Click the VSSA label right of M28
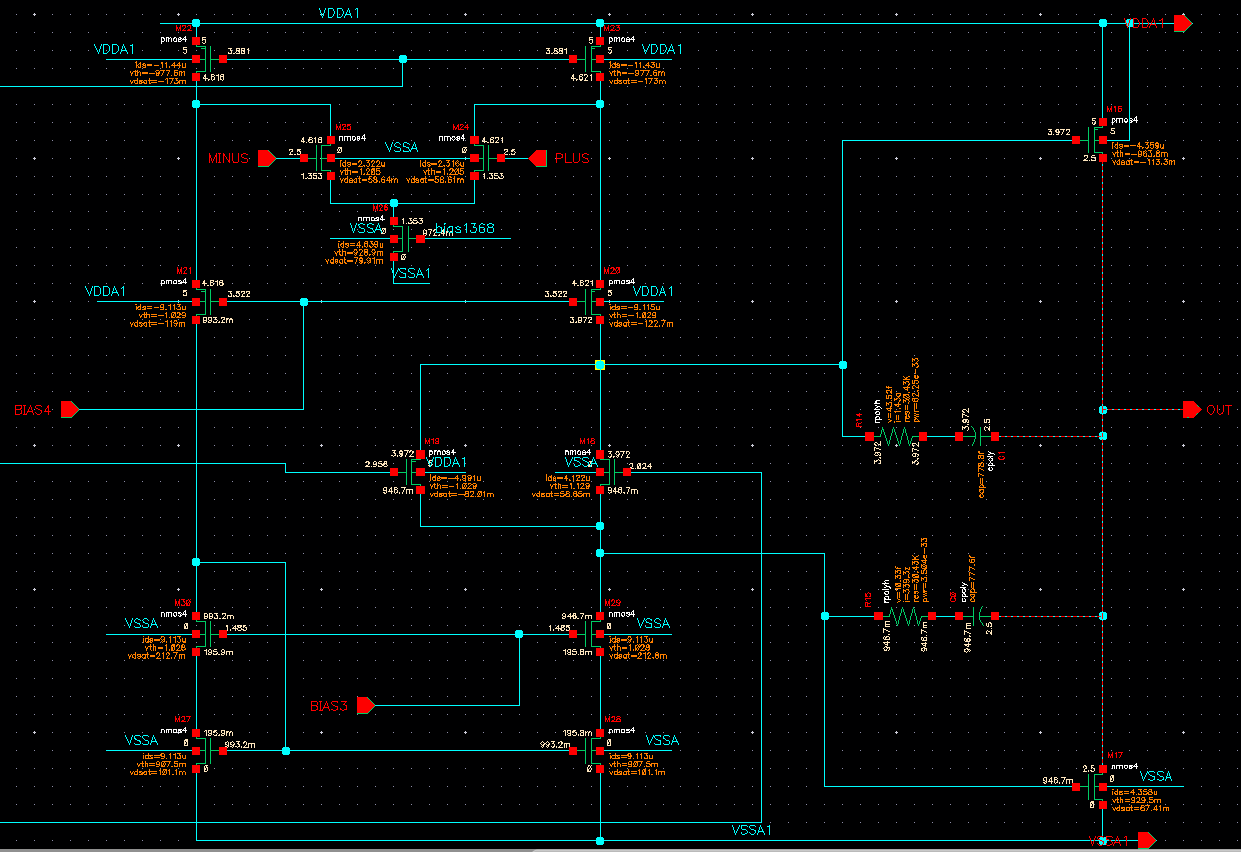This screenshot has height=852, width=1241. click(663, 740)
